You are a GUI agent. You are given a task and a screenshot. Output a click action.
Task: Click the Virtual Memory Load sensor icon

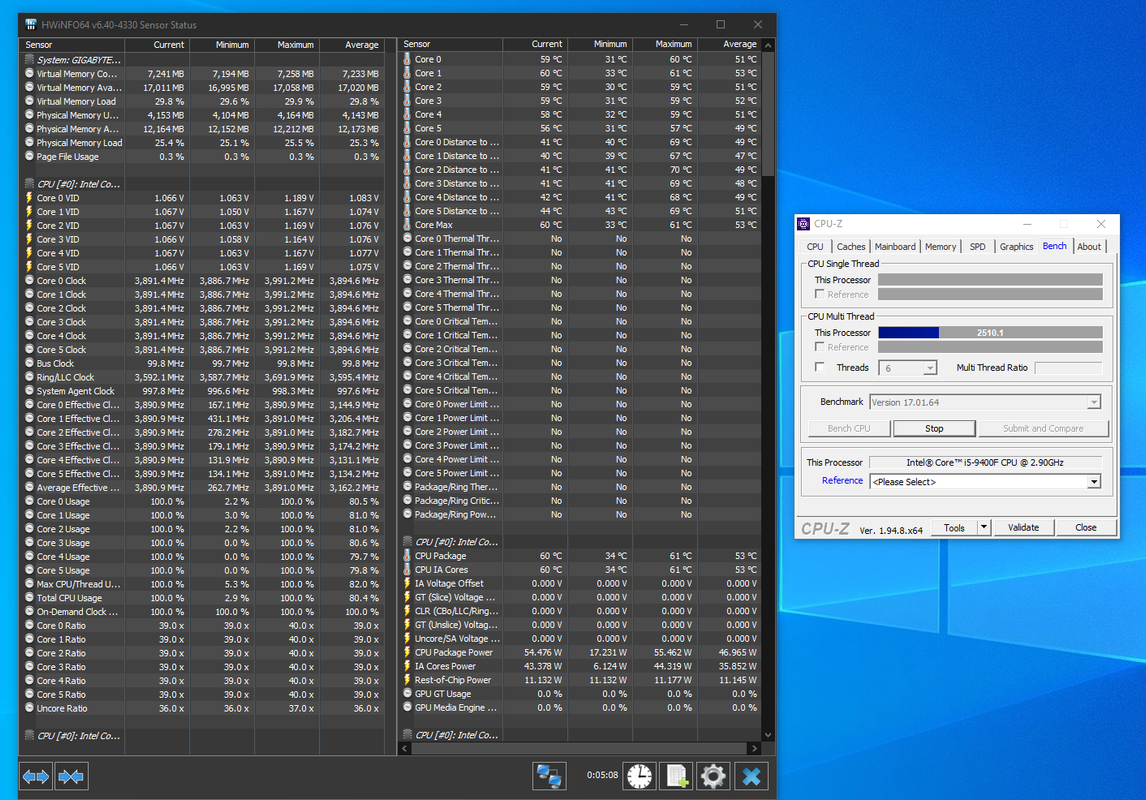point(29,102)
